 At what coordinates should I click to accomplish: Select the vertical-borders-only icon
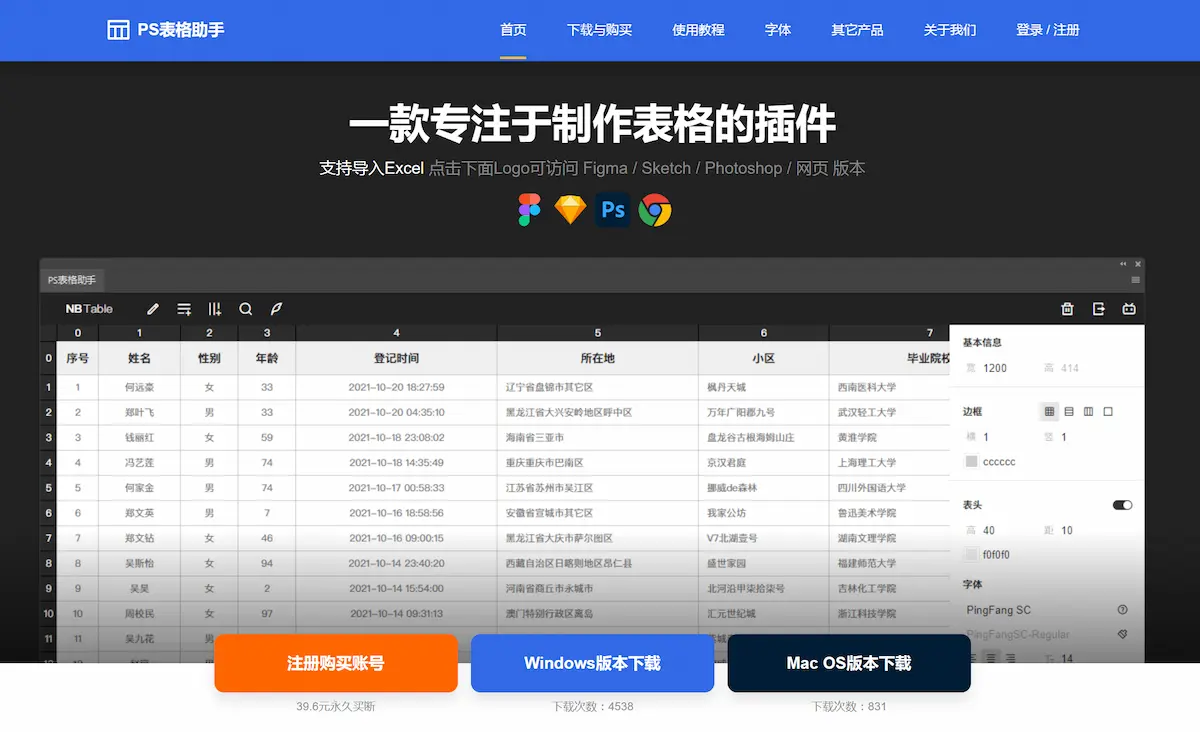[1089, 411]
